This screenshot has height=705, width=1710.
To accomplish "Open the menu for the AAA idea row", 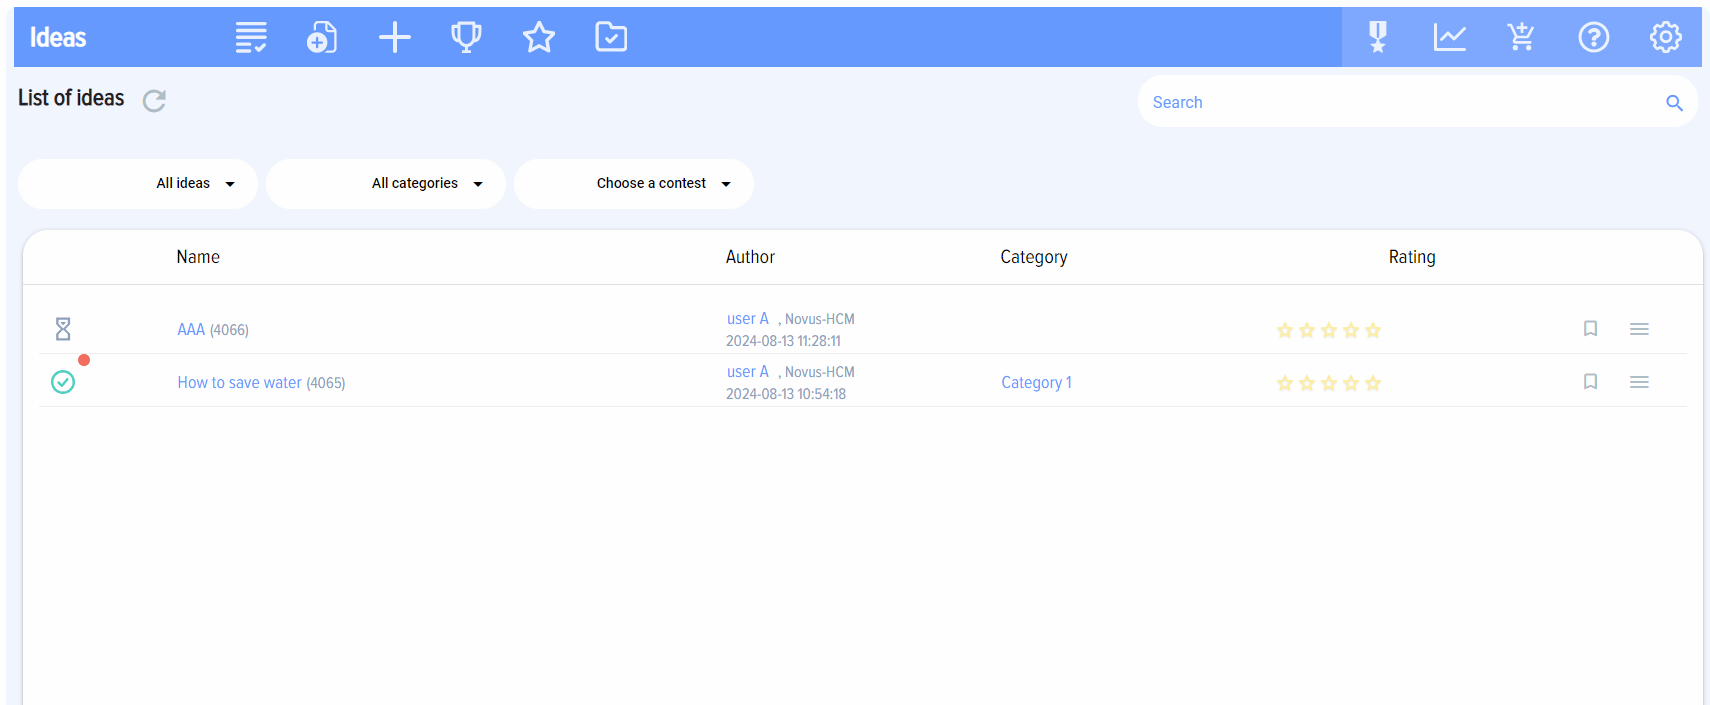I will (x=1639, y=329).
